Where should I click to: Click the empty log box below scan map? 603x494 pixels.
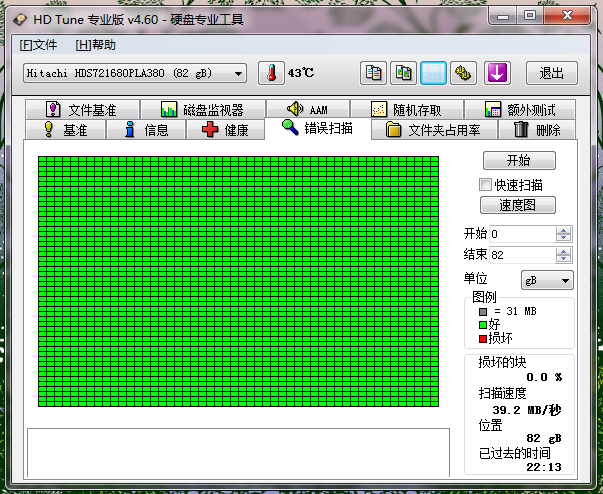[x=238, y=452]
